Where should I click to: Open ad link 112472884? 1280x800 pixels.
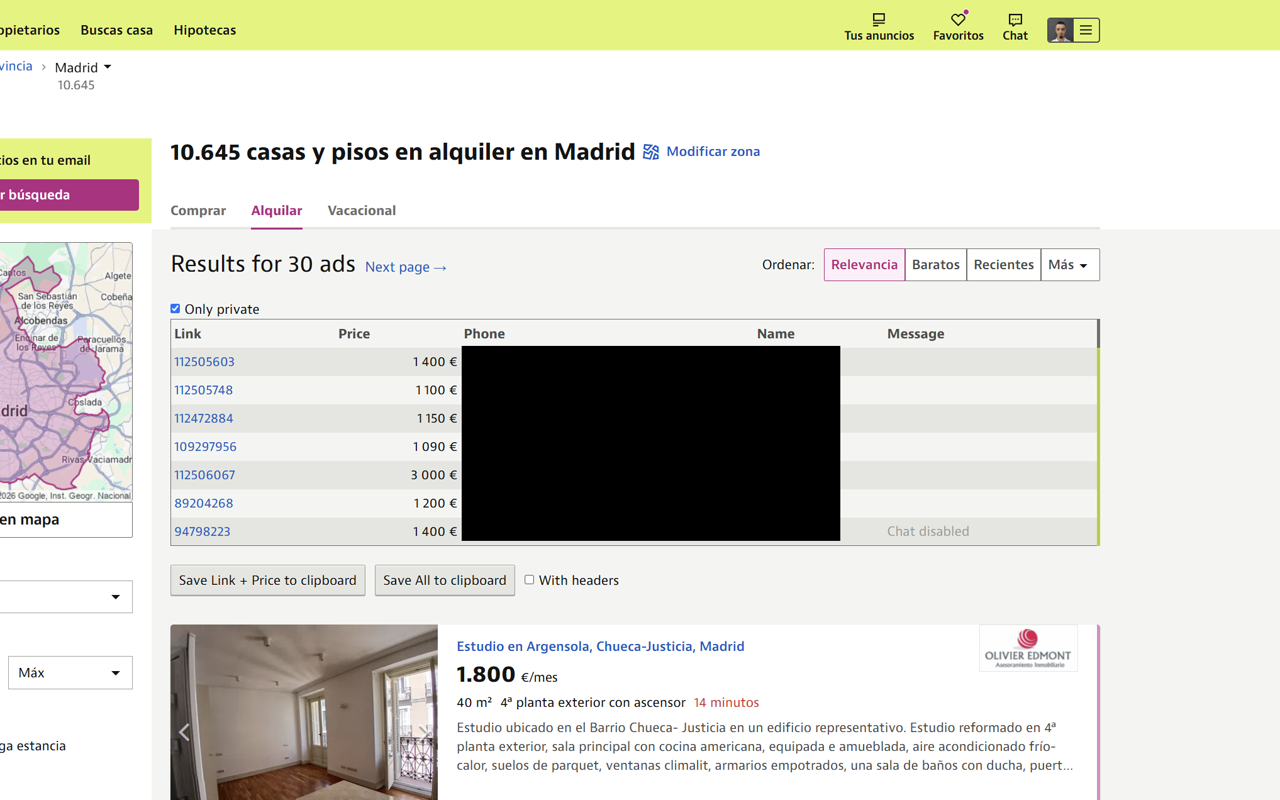(204, 418)
